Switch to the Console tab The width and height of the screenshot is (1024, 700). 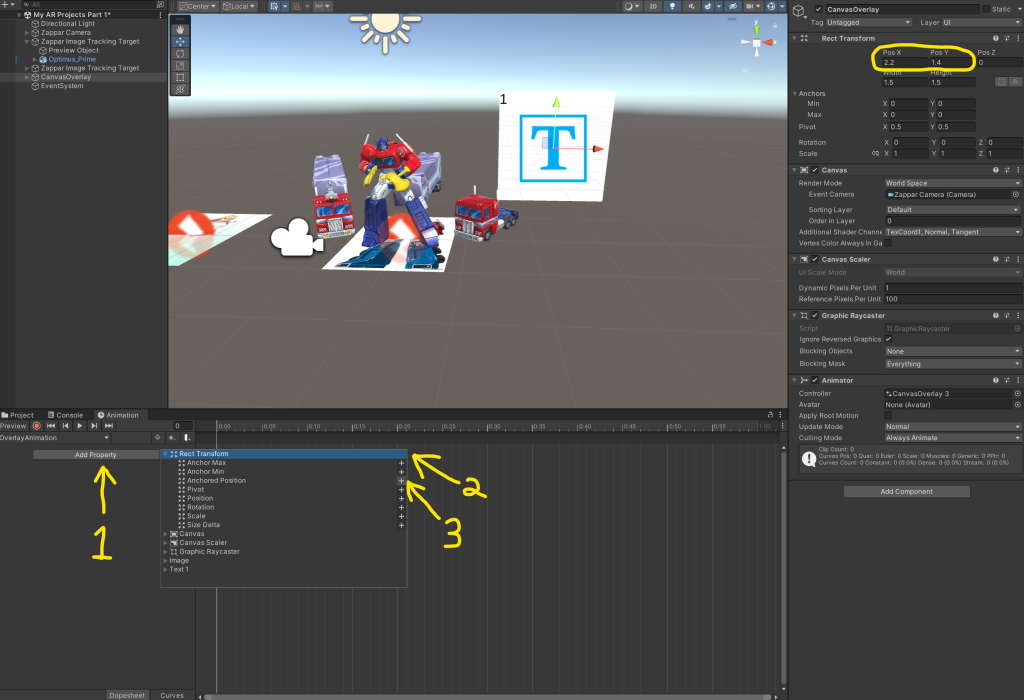click(x=66, y=415)
